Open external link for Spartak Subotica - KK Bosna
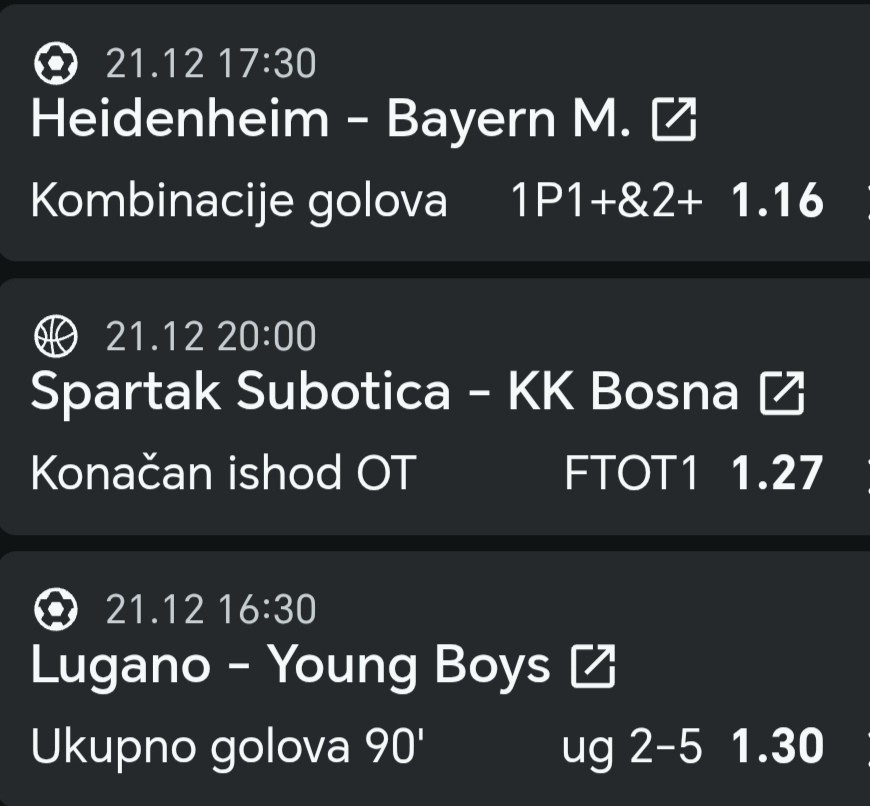This screenshot has width=870, height=806. 782,393
